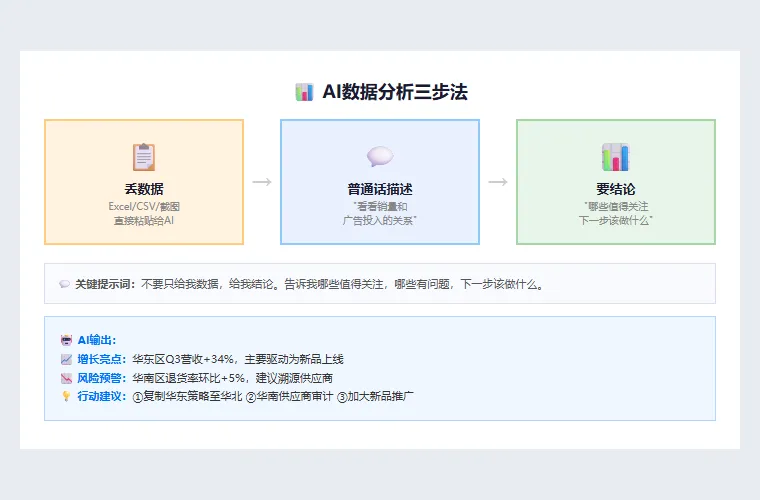Click the 关键提示词 label

click(x=104, y=284)
